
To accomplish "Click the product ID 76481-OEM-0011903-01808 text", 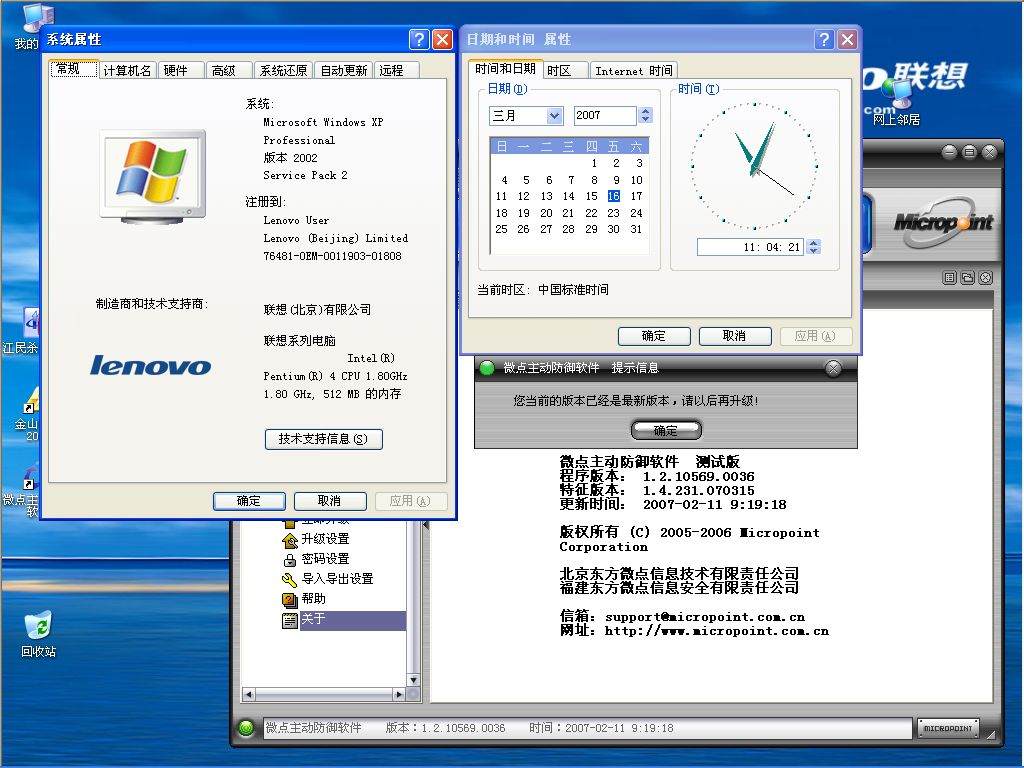I will point(332,257).
